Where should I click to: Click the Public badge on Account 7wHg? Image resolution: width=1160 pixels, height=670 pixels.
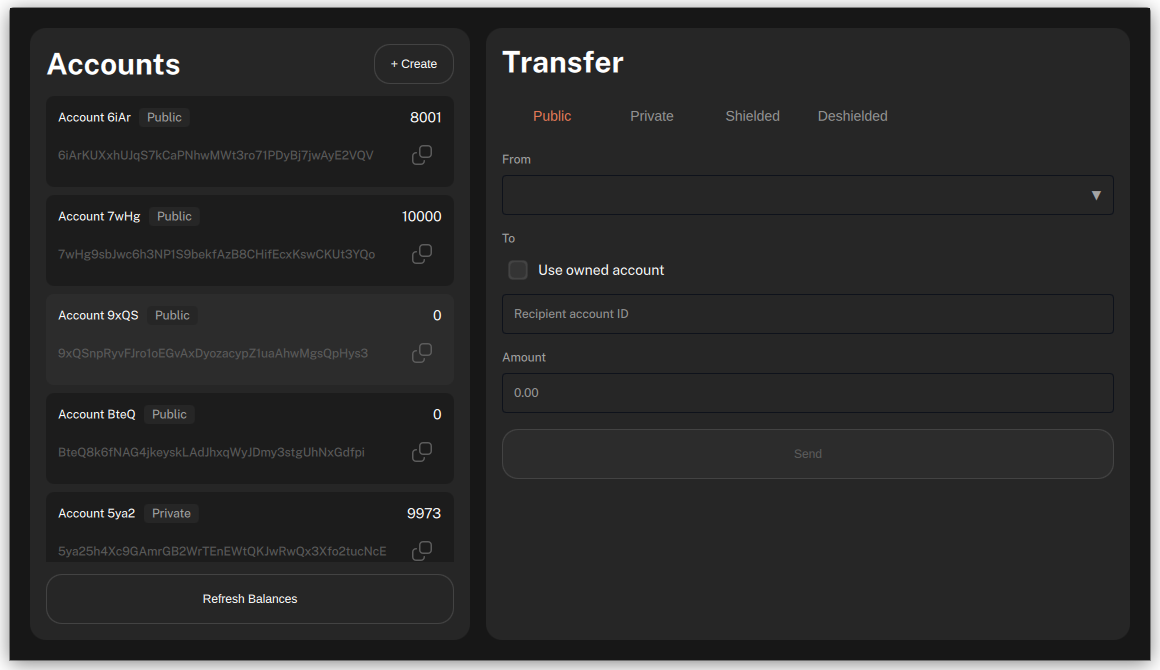coord(174,217)
